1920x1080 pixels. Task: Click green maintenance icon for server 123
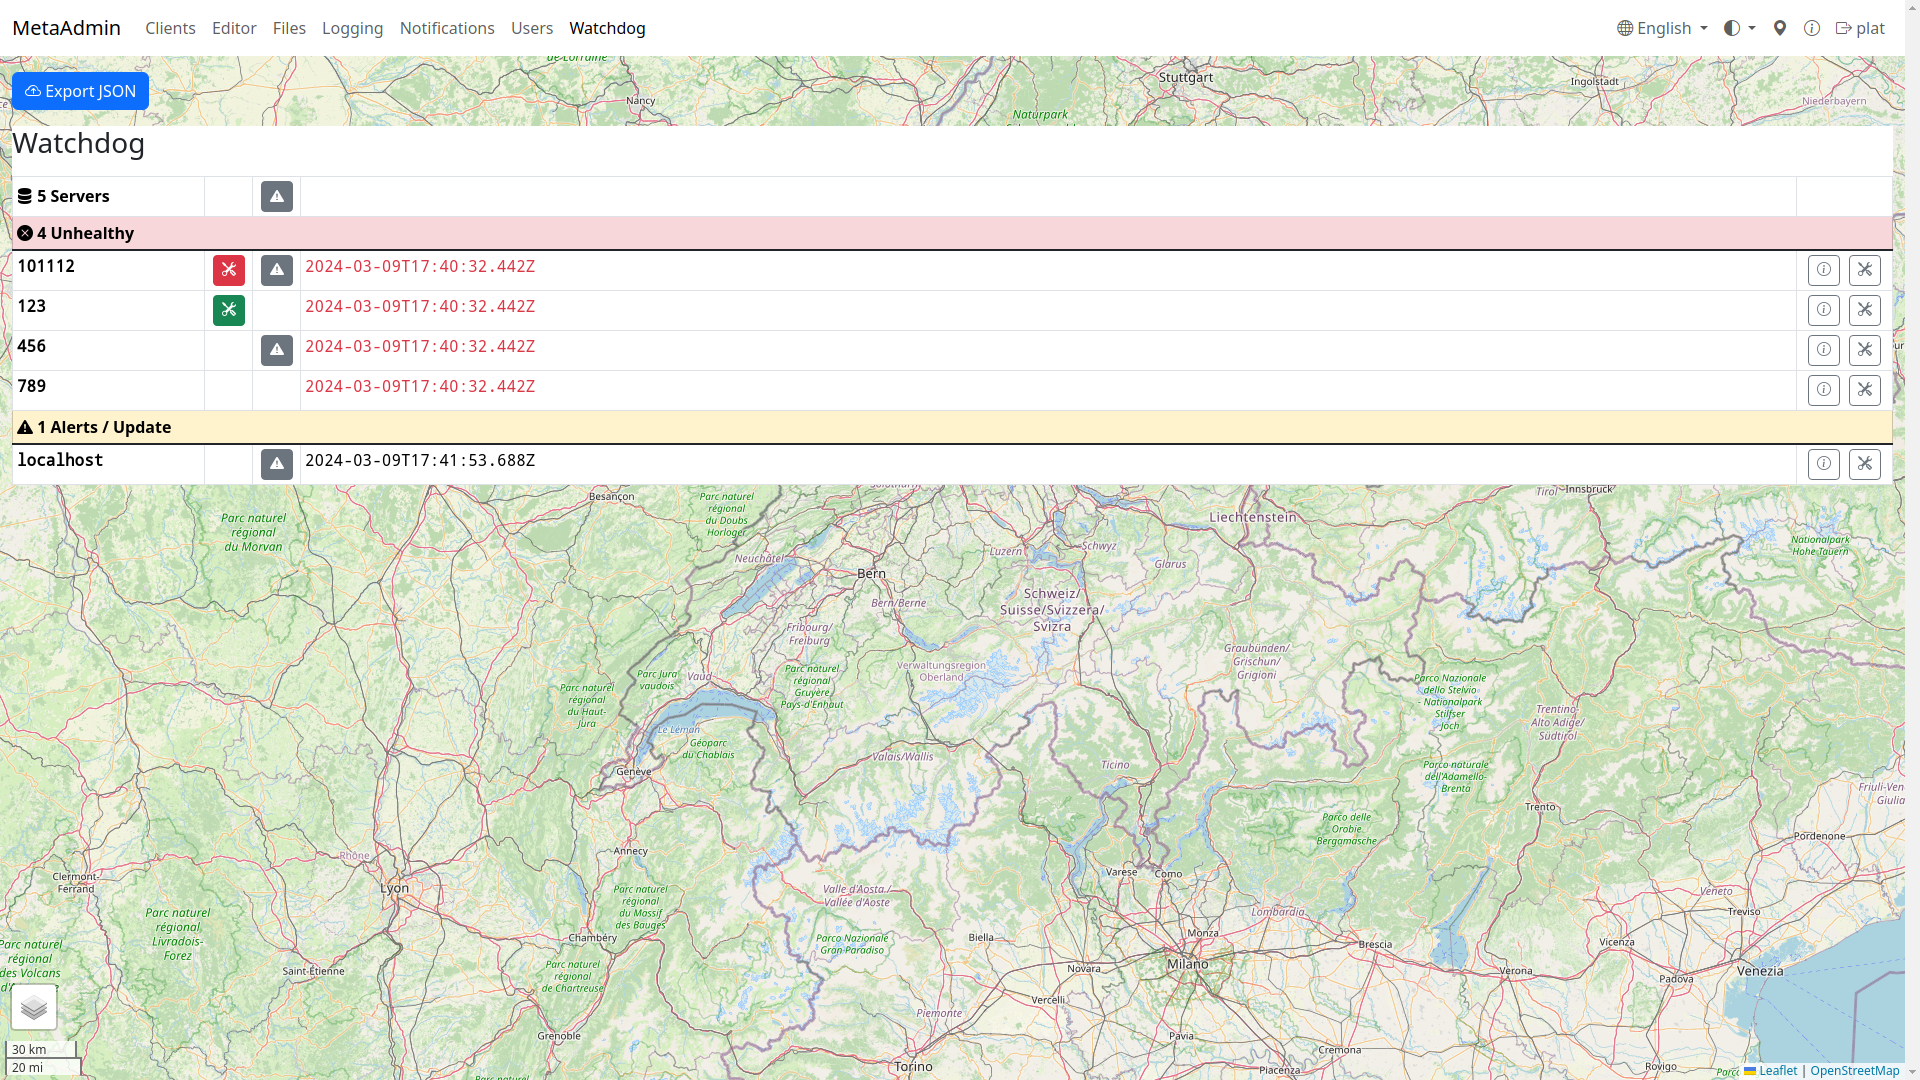[228, 310]
